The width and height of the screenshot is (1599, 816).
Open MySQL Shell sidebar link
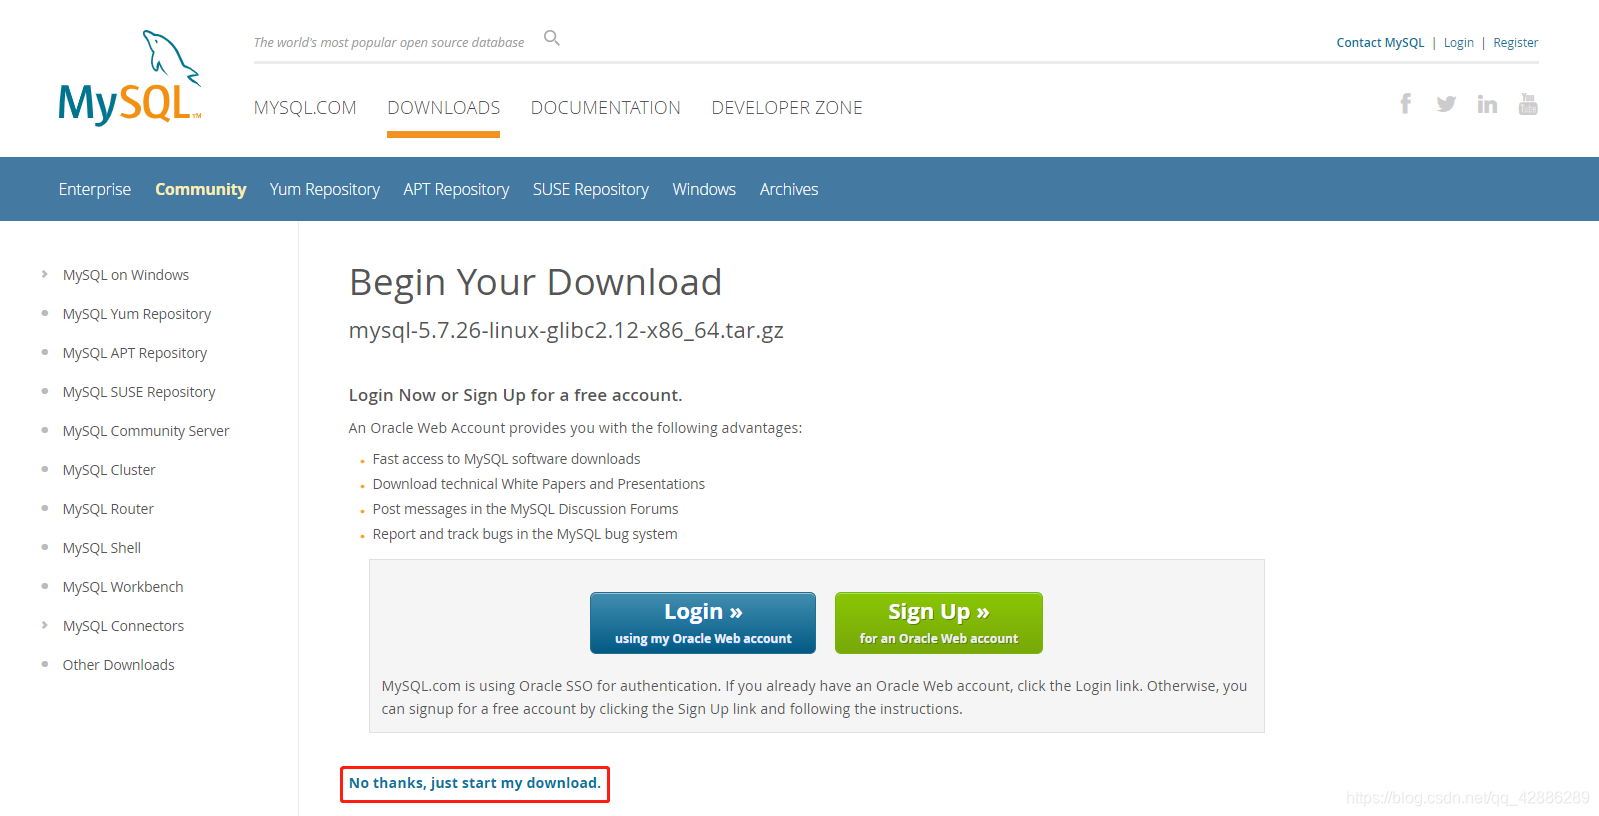pyautogui.click(x=102, y=548)
